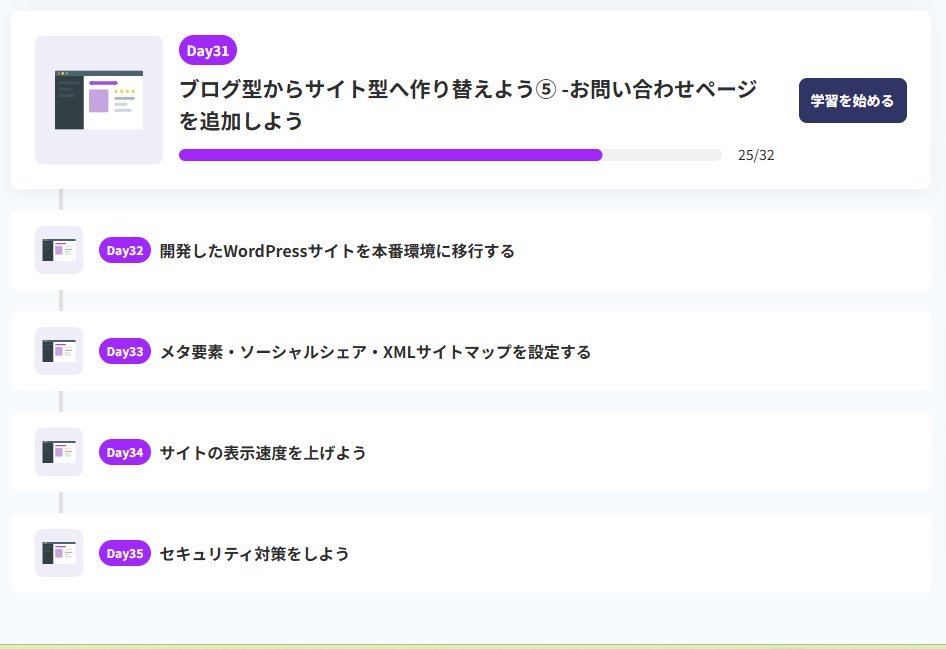Click the 学習を始める button
This screenshot has height=649, width=946.
(852, 100)
